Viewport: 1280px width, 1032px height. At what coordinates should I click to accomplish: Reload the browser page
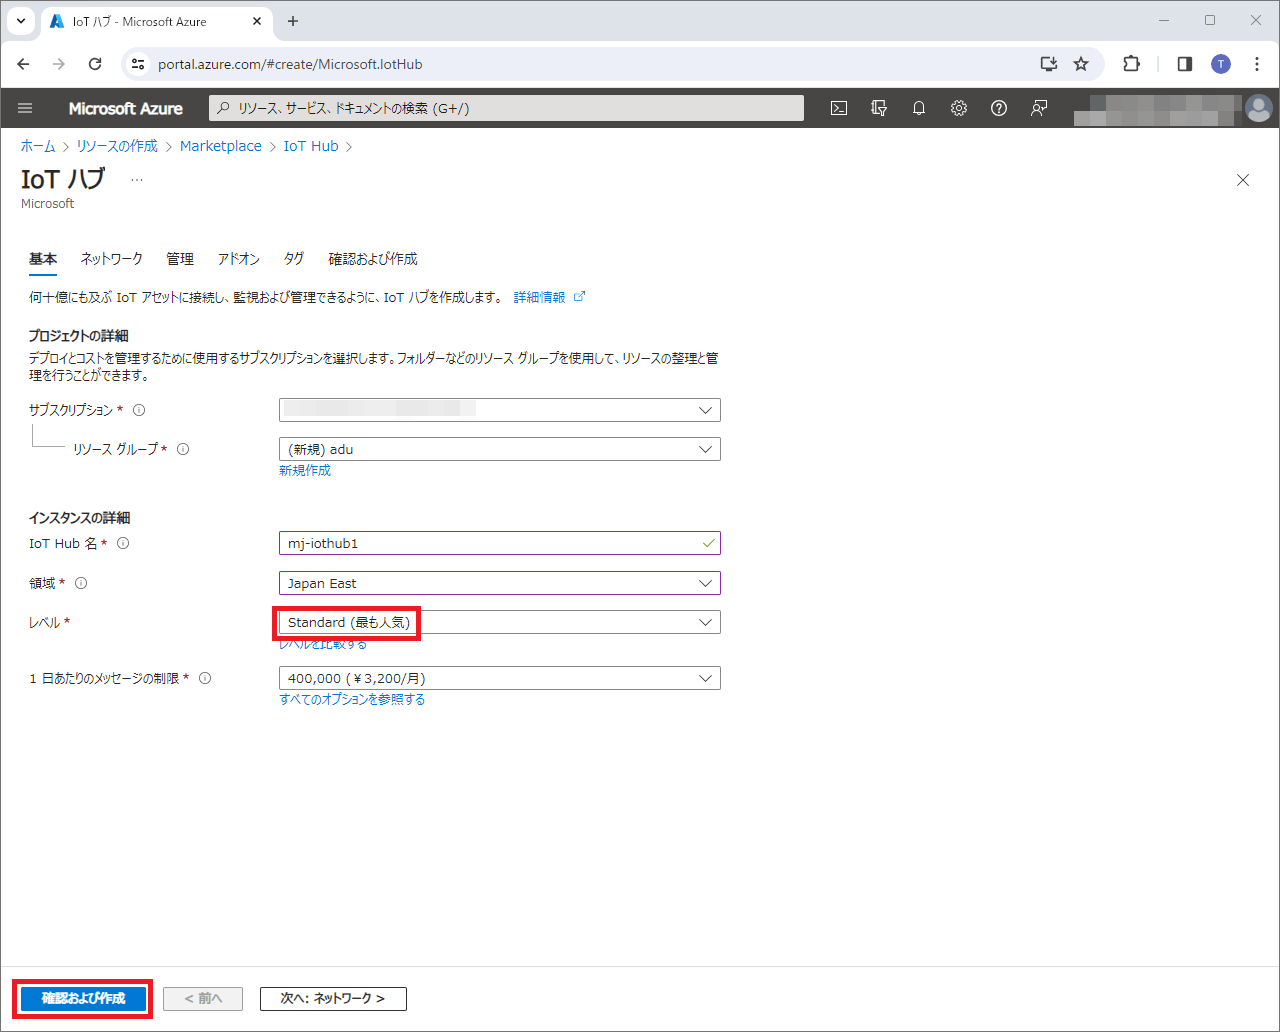click(x=95, y=64)
